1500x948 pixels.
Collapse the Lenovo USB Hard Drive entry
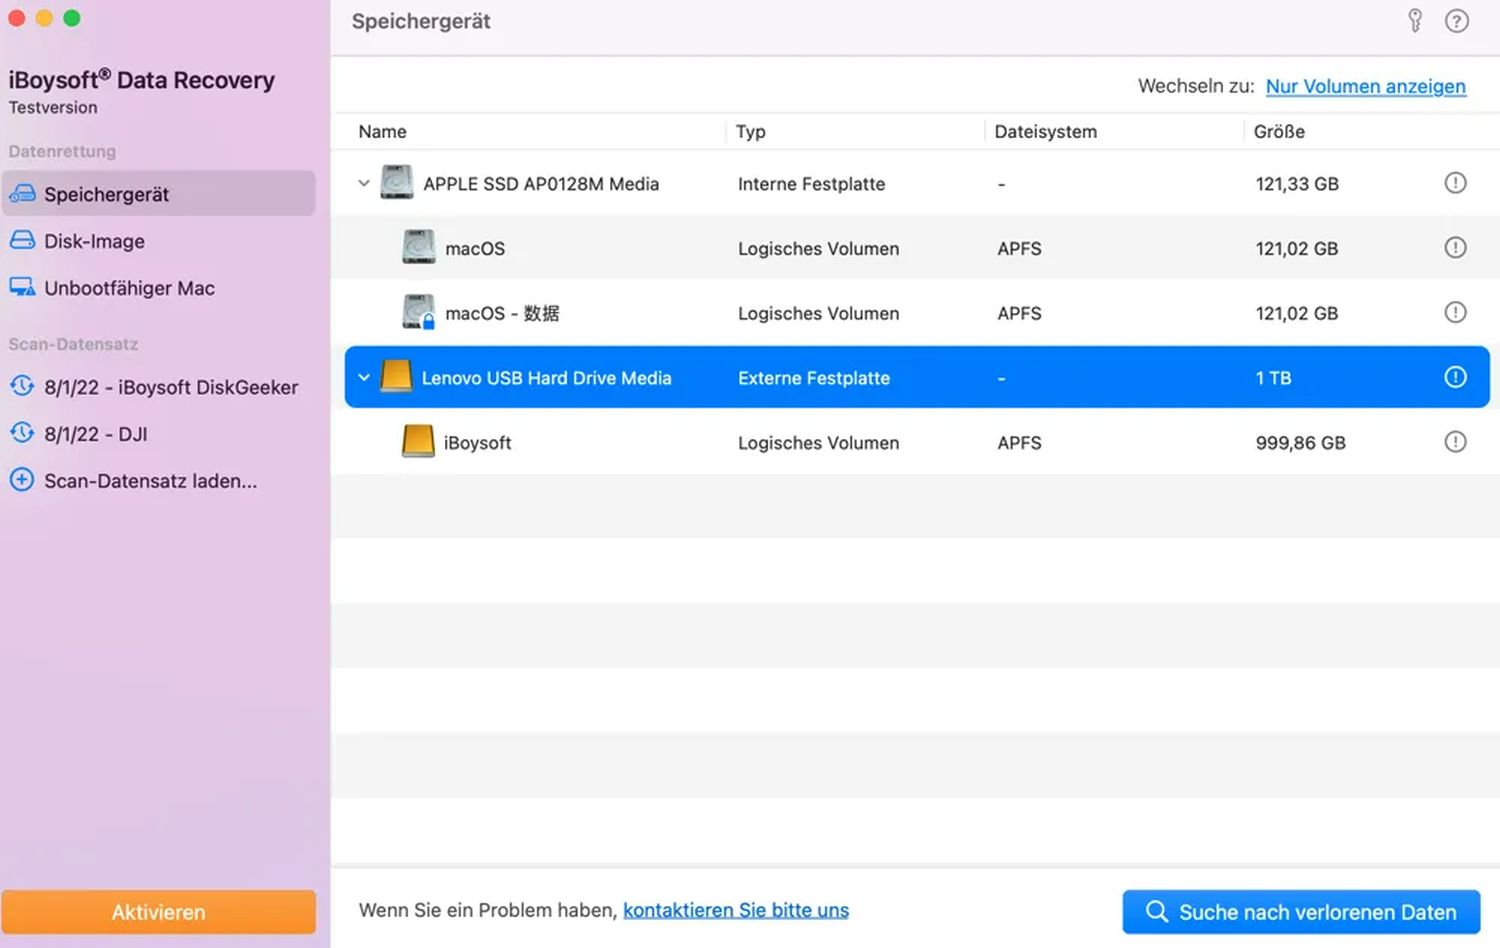364,377
